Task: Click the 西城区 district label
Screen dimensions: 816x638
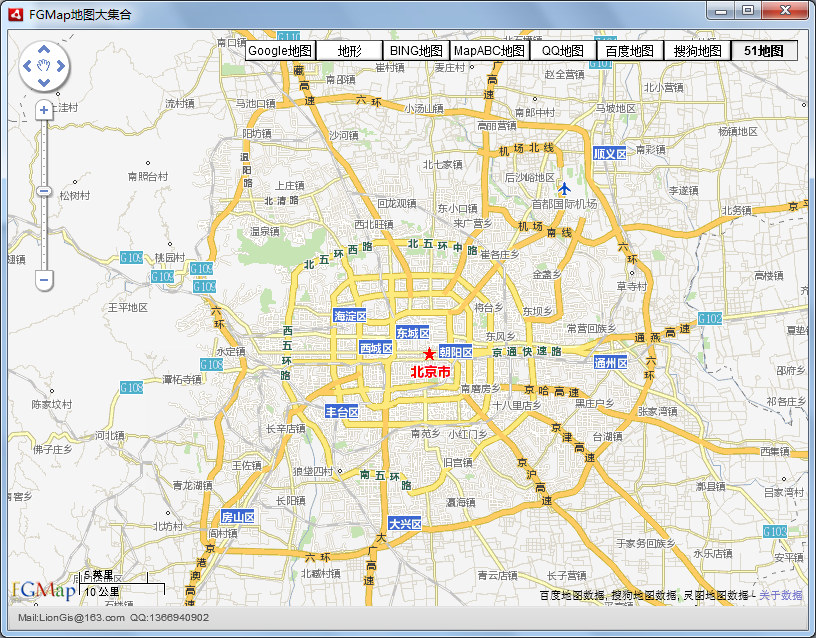Action: [375, 348]
